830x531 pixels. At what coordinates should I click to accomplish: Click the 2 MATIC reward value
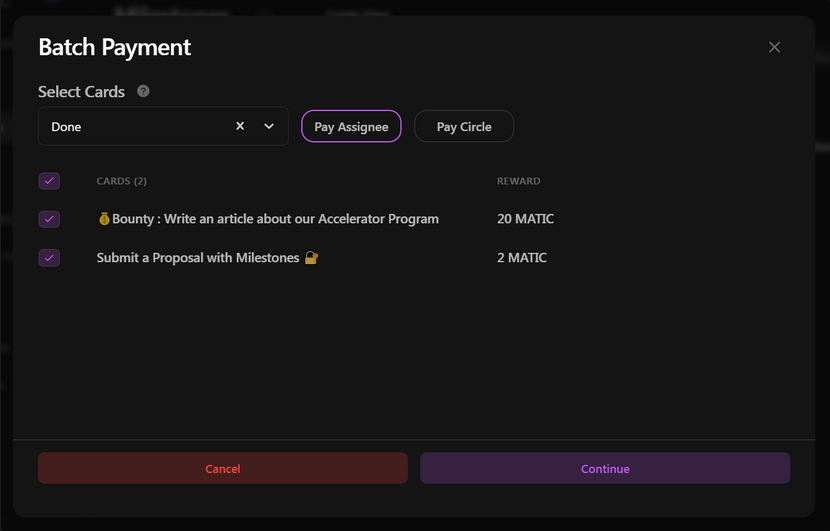(x=521, y=258)
